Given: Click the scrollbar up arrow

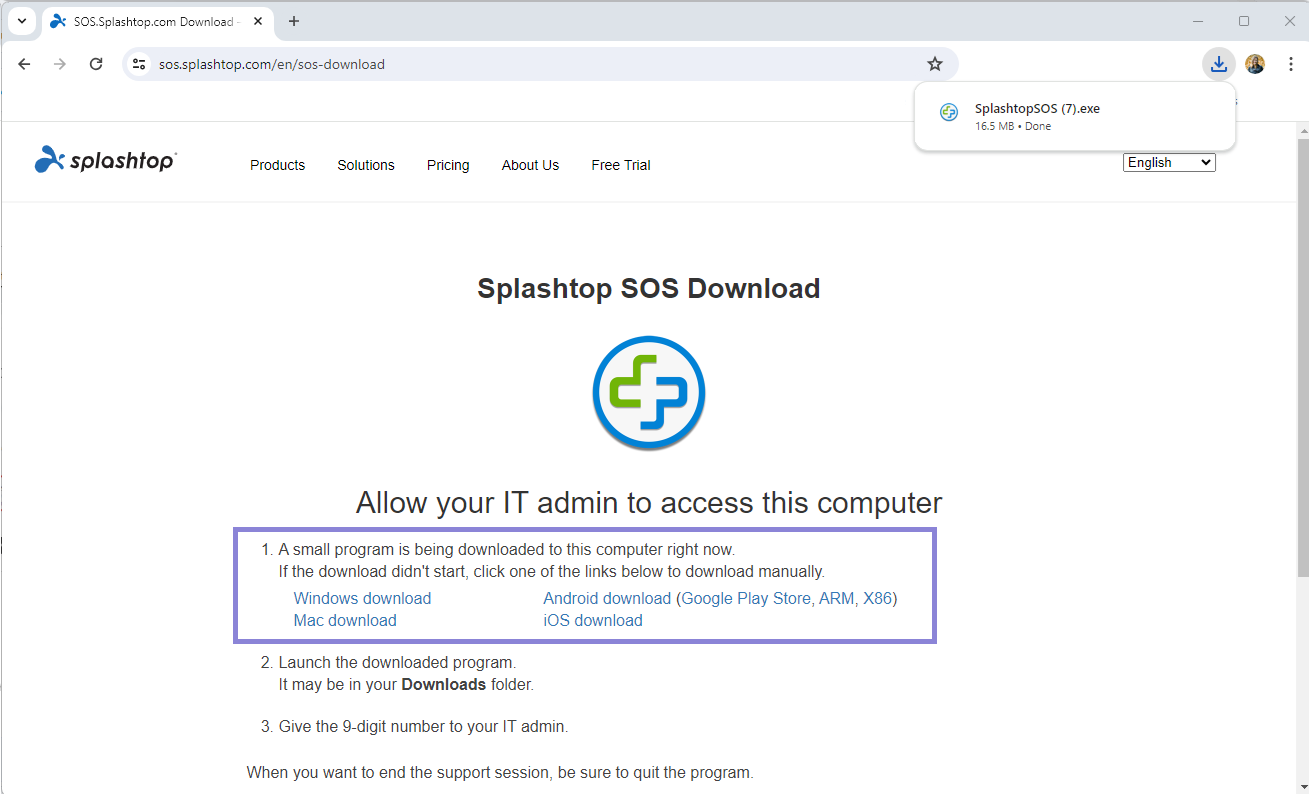Looking at the screenshot, I should [1302, 130].
